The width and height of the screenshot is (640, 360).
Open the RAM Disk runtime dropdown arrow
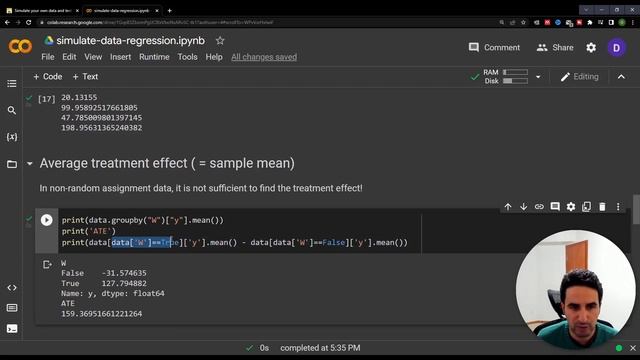pyautogui.click(x=538, y=77)
